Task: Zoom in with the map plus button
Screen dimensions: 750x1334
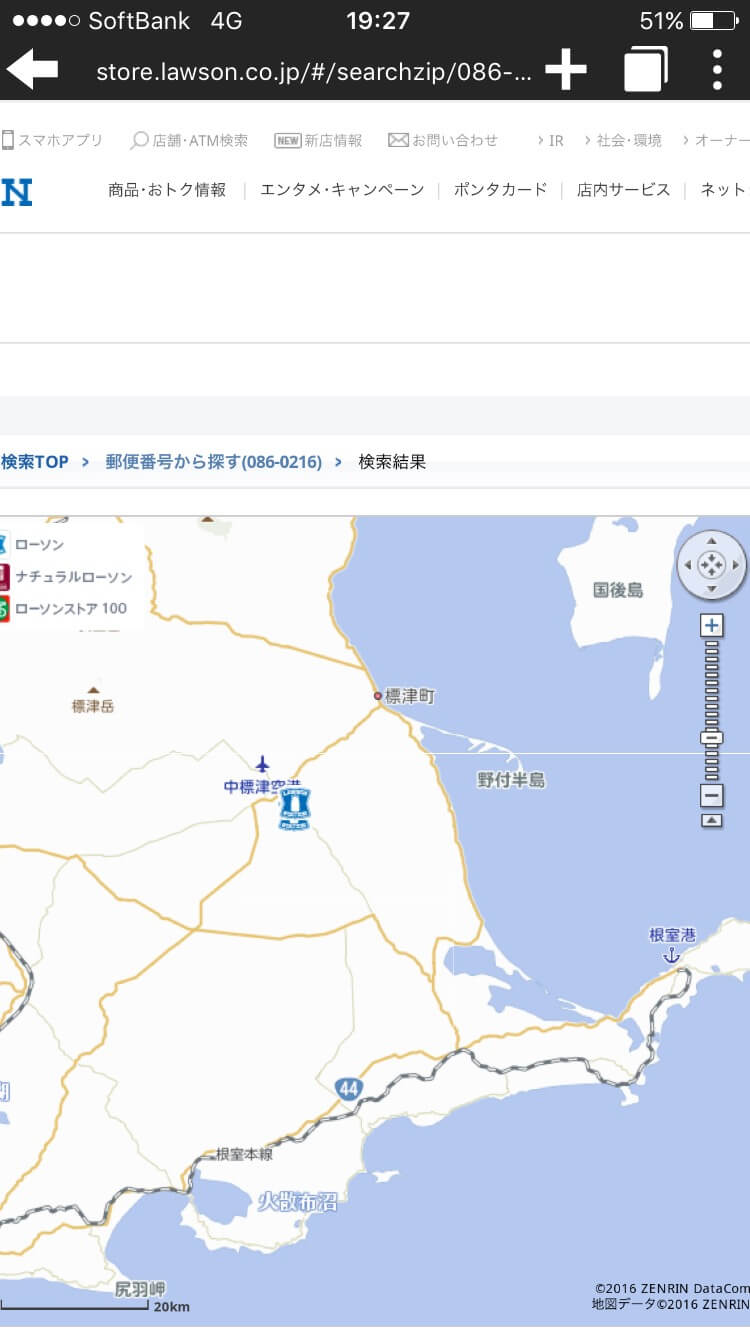Action: click(712, 626)
